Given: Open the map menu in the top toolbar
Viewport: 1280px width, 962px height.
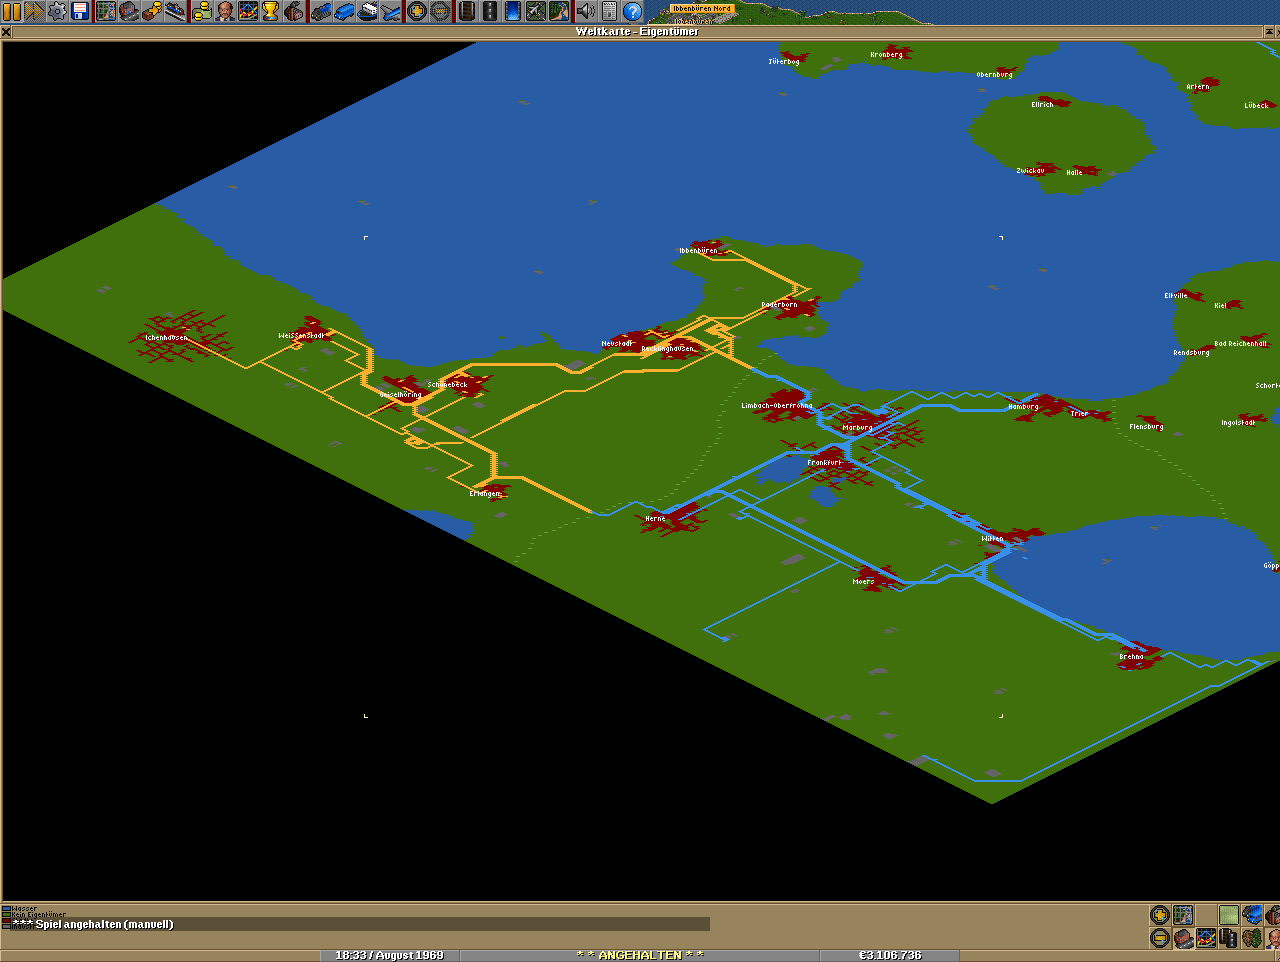Looking at the screenshot, I should pyautogui.click(x=106, y=11).
